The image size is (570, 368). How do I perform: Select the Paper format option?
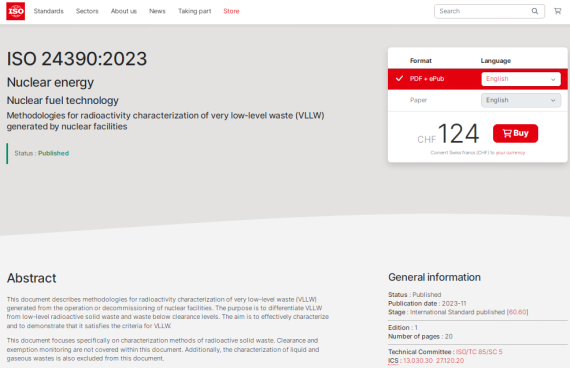pos(418,100)
